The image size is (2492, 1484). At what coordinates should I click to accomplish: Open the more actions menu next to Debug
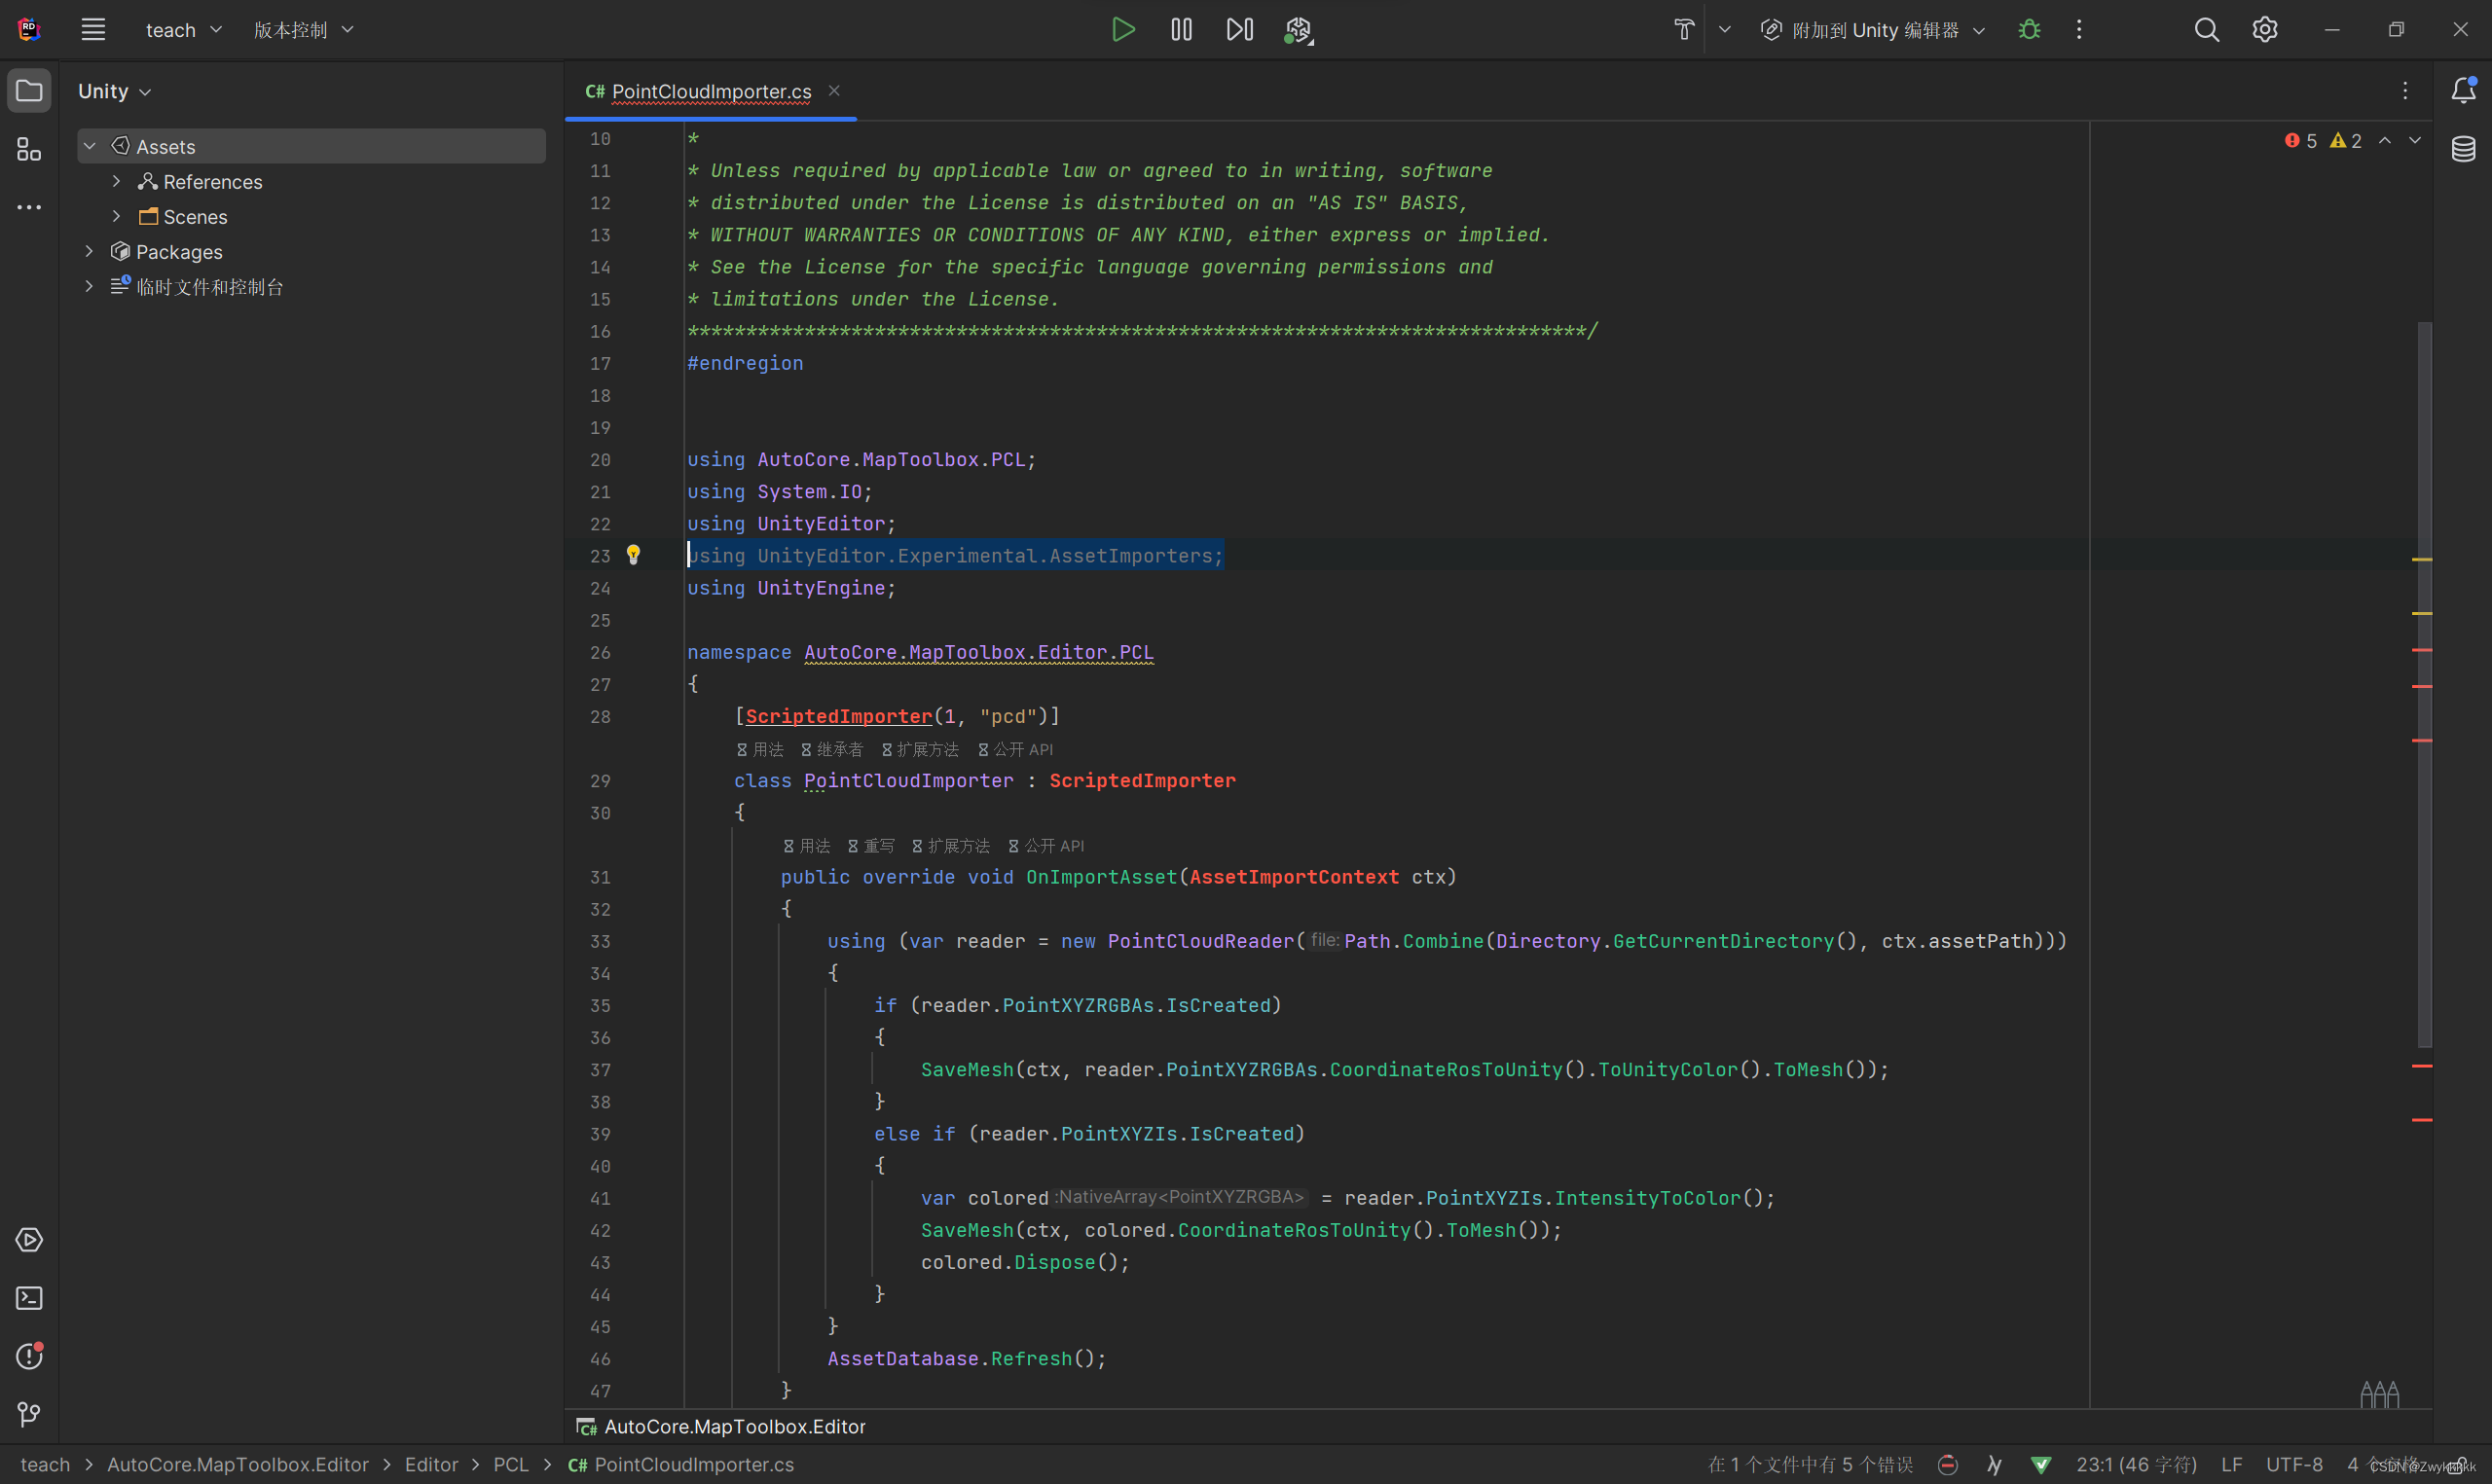tap(2079, 30)
